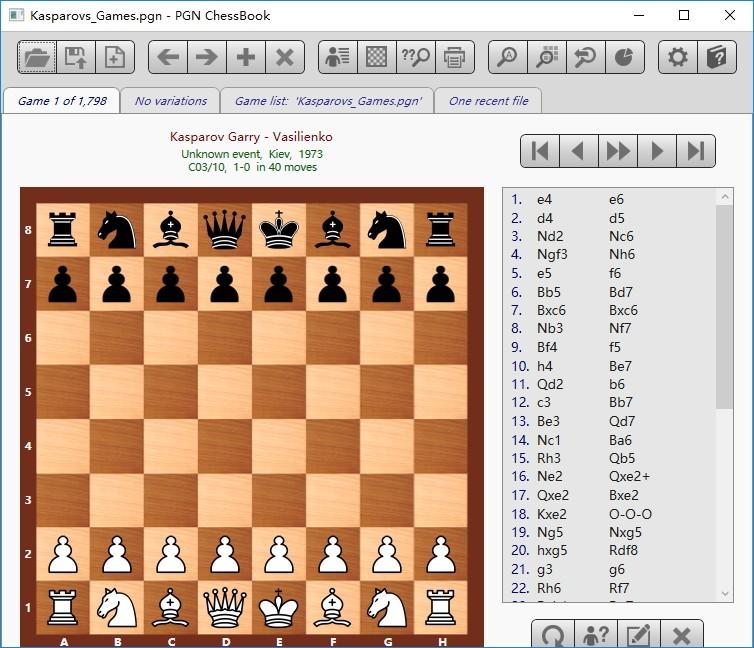Click the black knight on g8
The image size is (754, 648).
coord(387,230)
